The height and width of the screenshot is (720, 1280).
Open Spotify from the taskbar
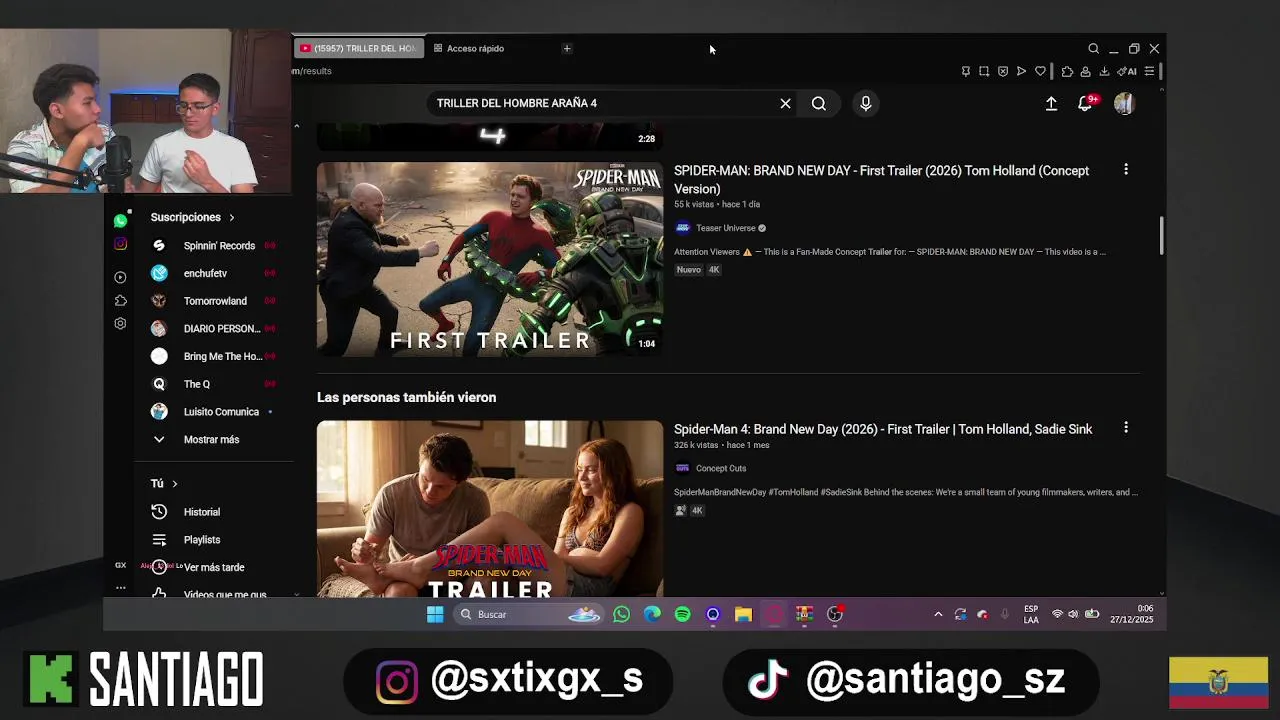click(682, 614)
